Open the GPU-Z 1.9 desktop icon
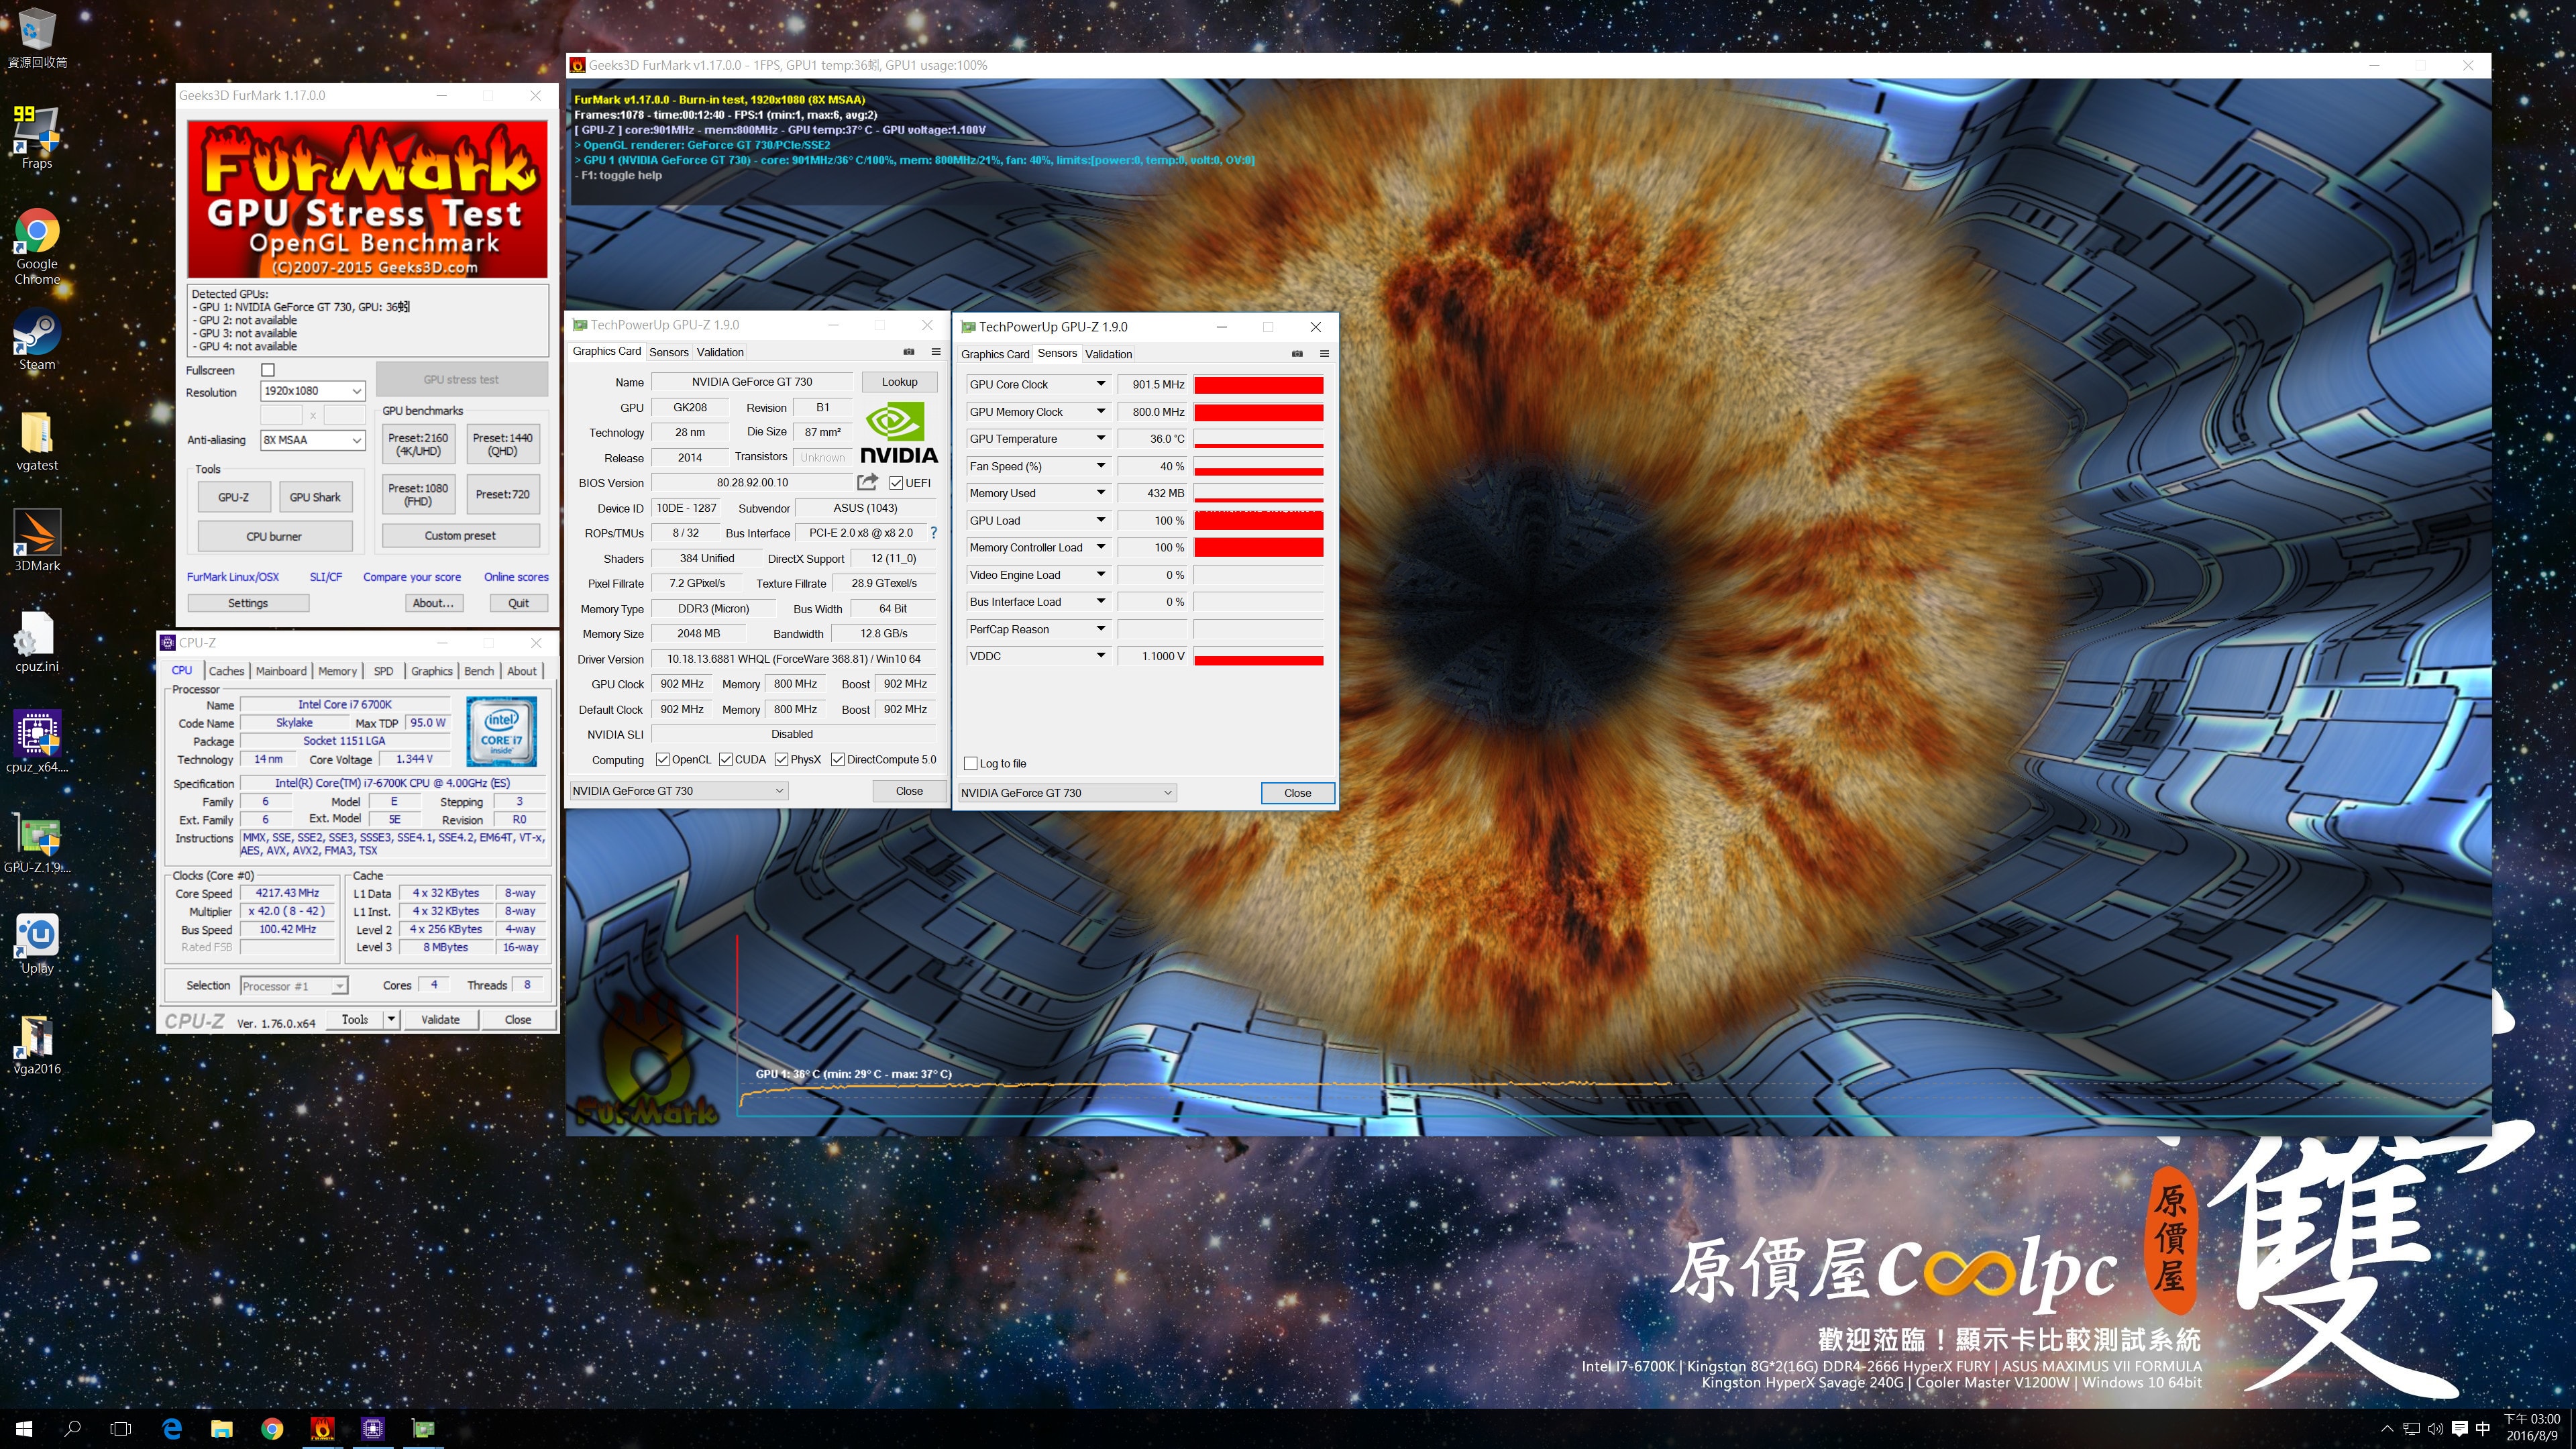 [x=37, y=842]
